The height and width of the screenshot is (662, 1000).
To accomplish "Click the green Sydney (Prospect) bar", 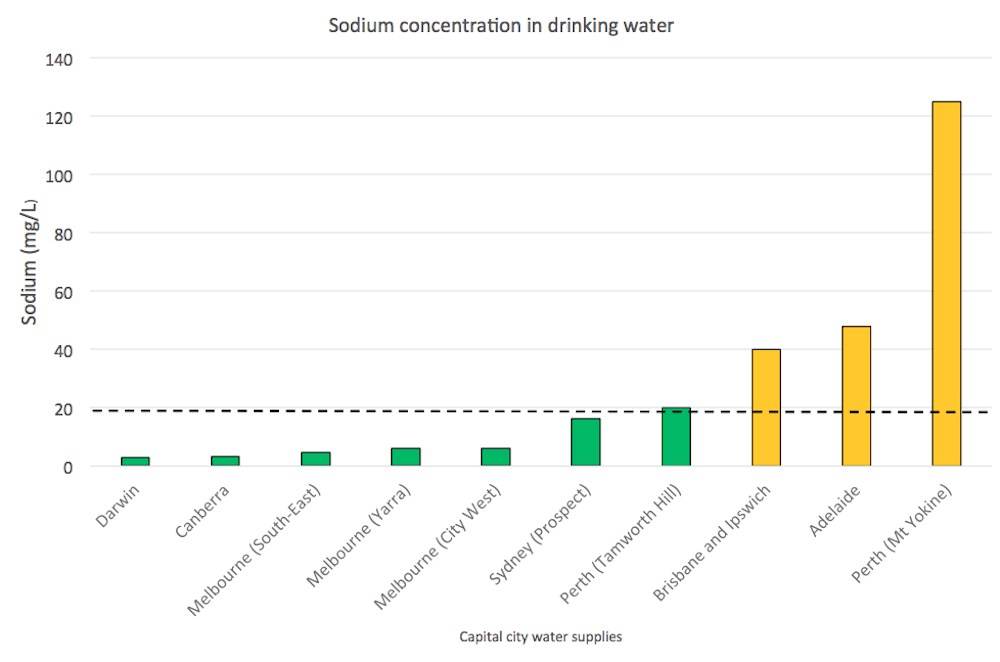I will pyautogui.click(x=585, y=442).
